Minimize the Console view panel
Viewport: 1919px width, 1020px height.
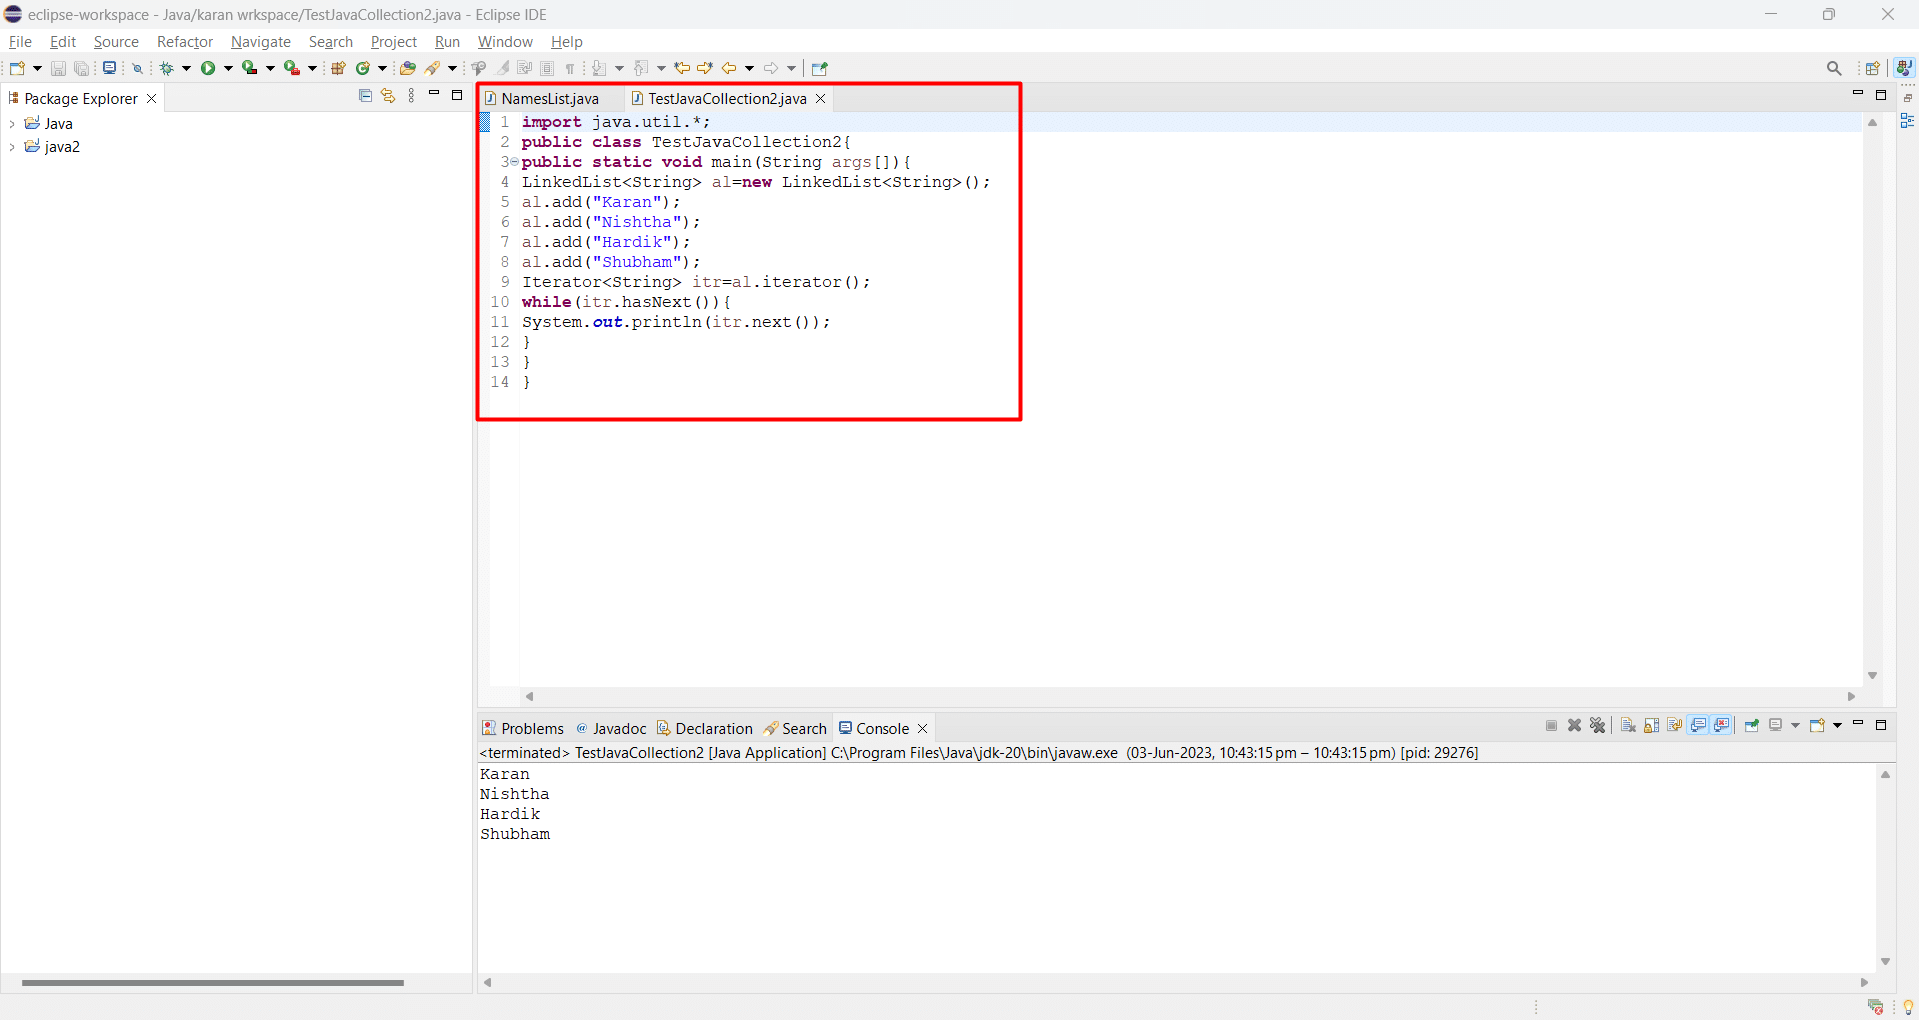(x=1858, y=722)
